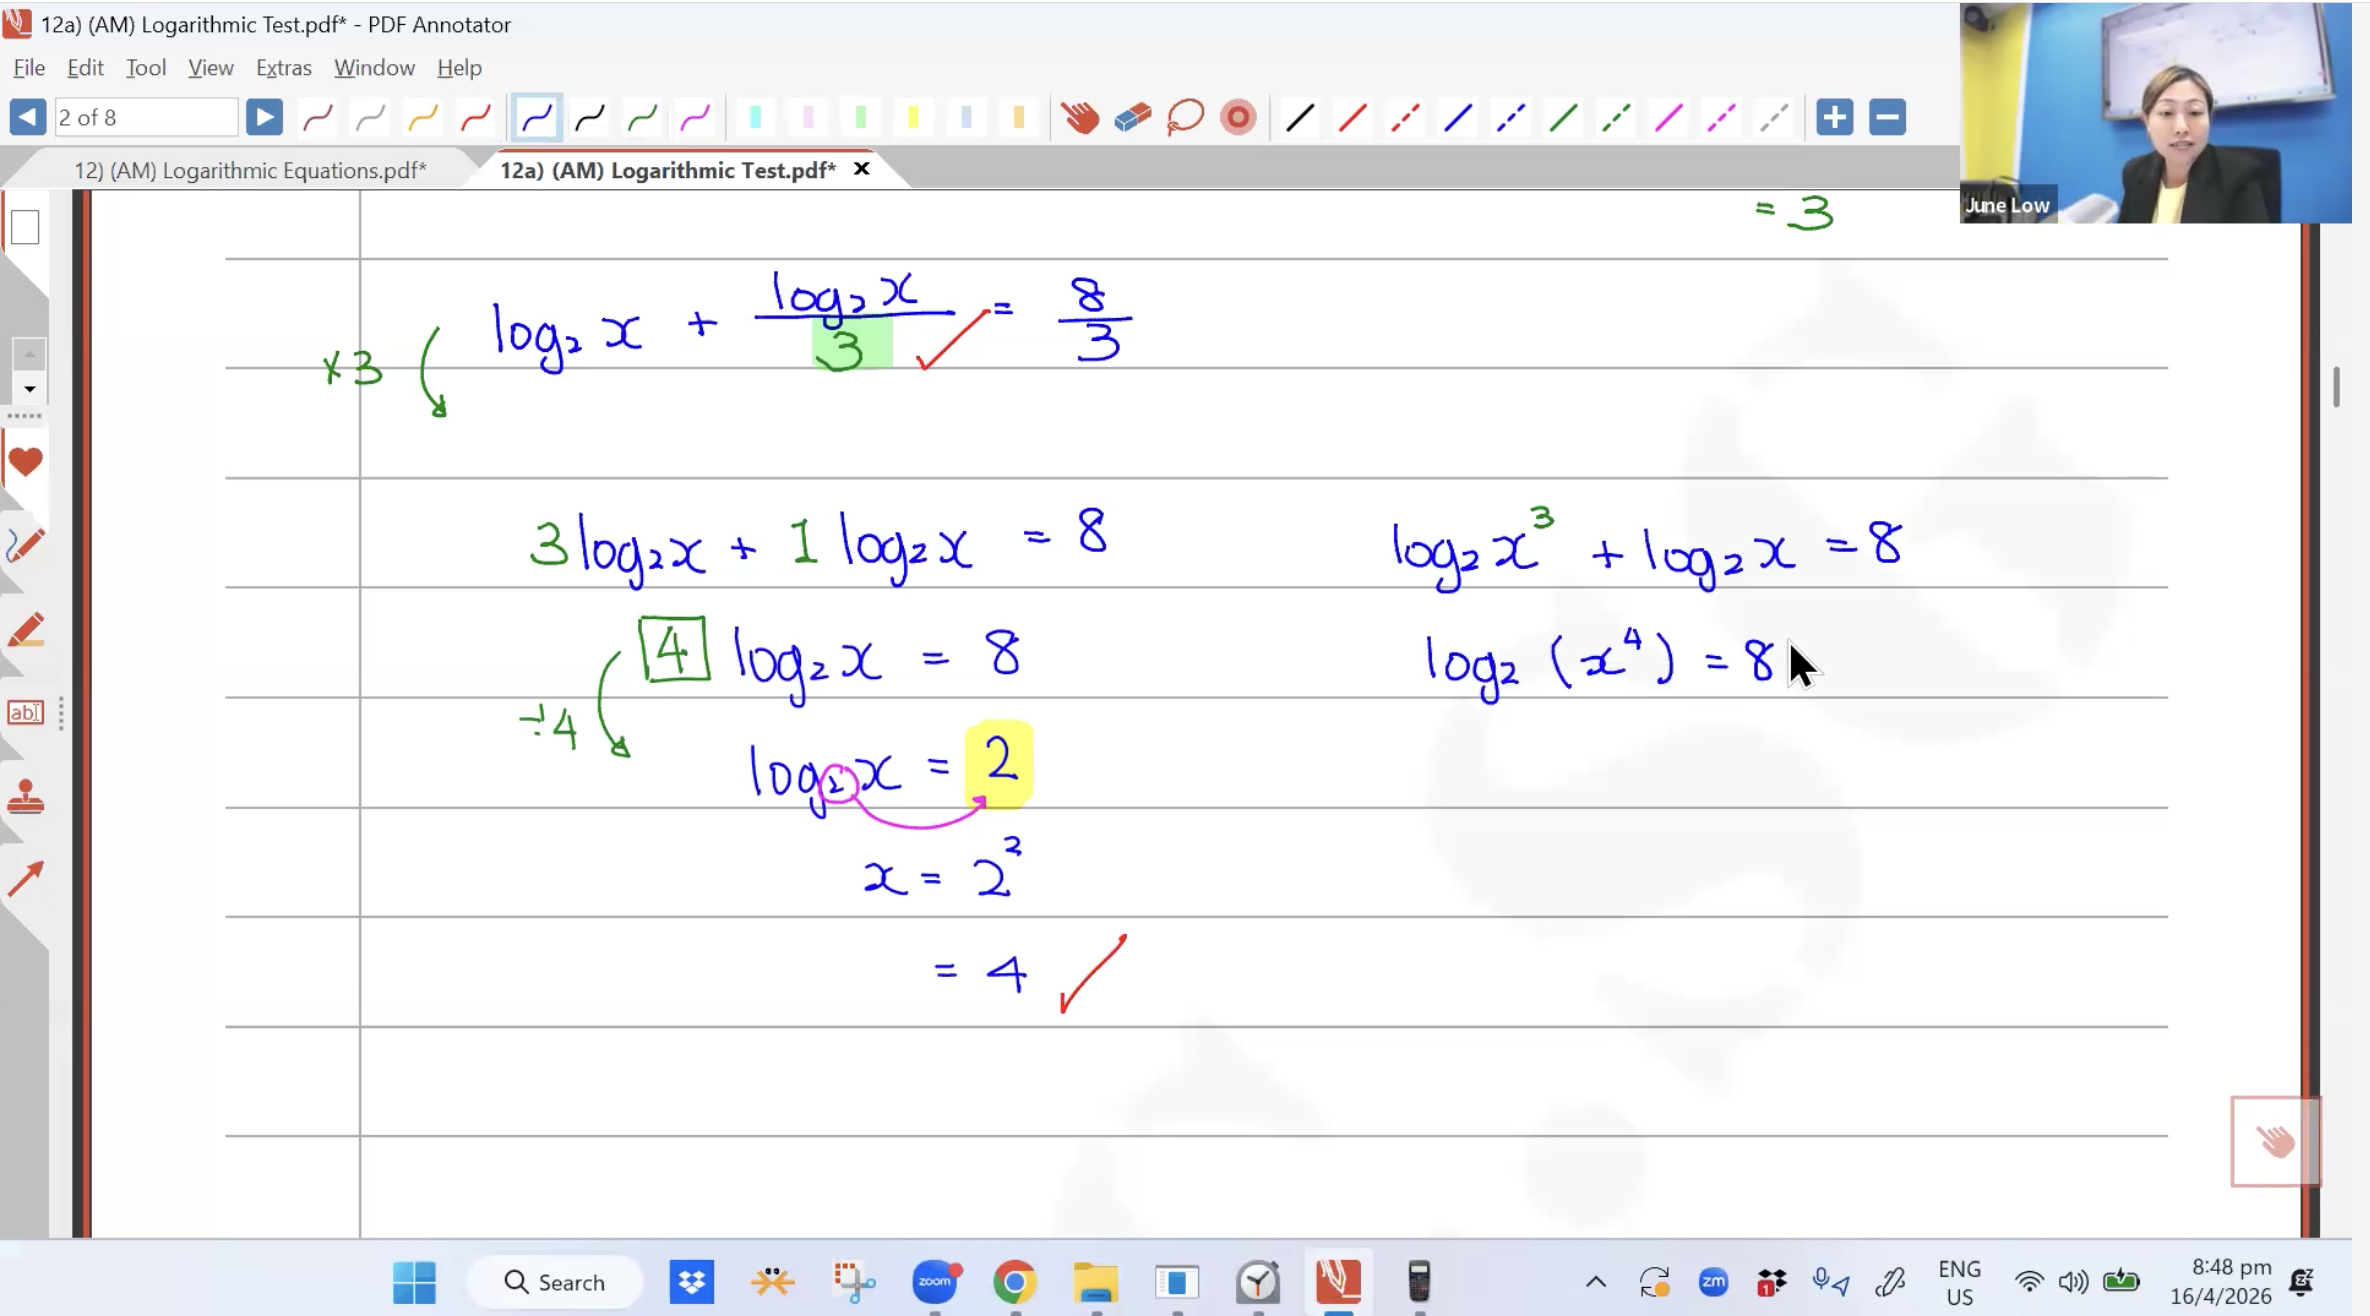Viewport: 2370px width, 1316px height.
Task: Click the page number field
Action: (146, 118)
